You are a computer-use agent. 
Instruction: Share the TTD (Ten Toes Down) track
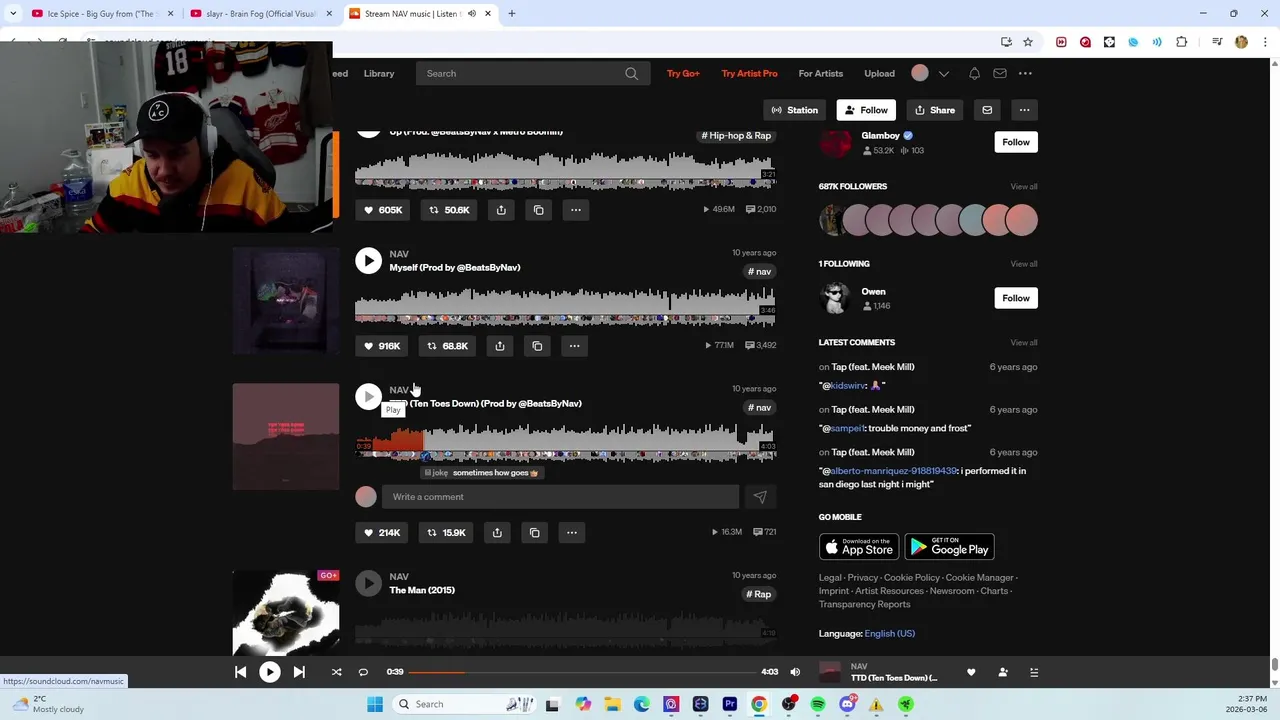click(x=497, y=533)
